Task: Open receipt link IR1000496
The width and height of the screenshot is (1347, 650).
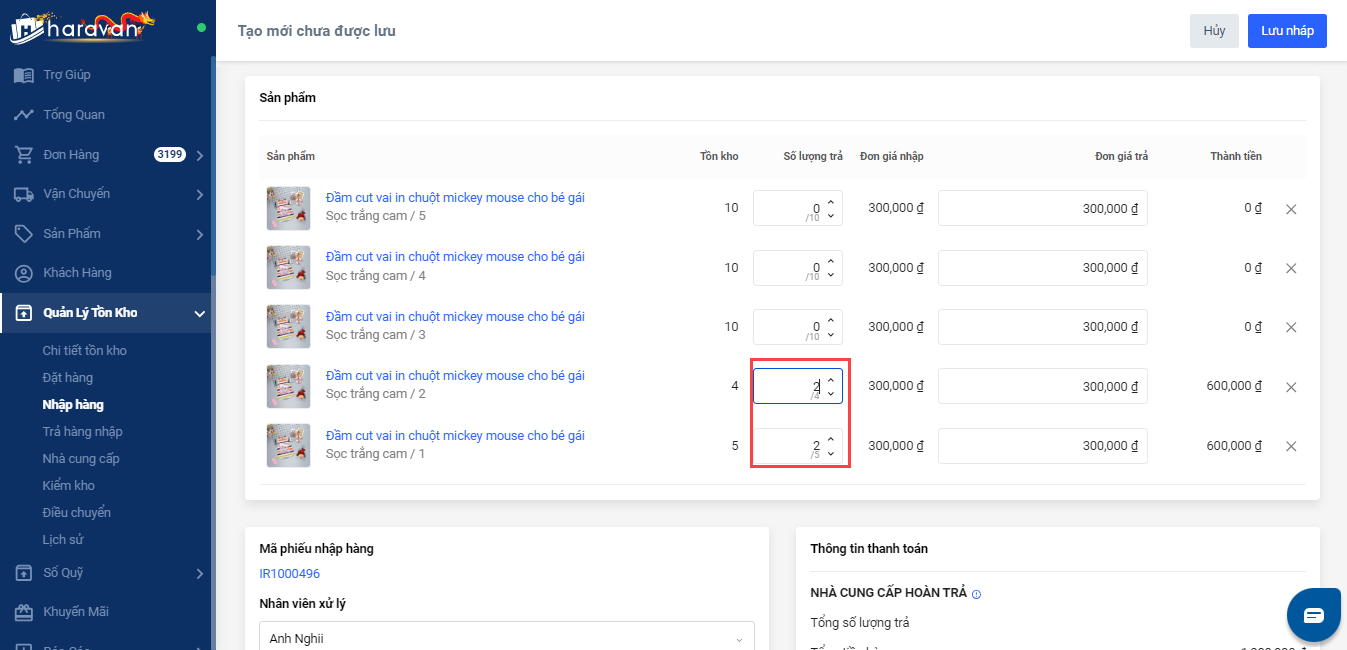Action: click(289, 574)
